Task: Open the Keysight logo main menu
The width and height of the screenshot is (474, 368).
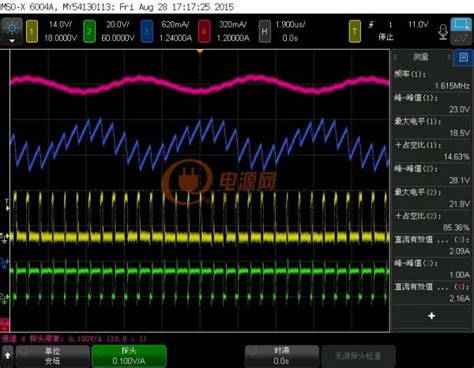Action: [x=12, y=28]
